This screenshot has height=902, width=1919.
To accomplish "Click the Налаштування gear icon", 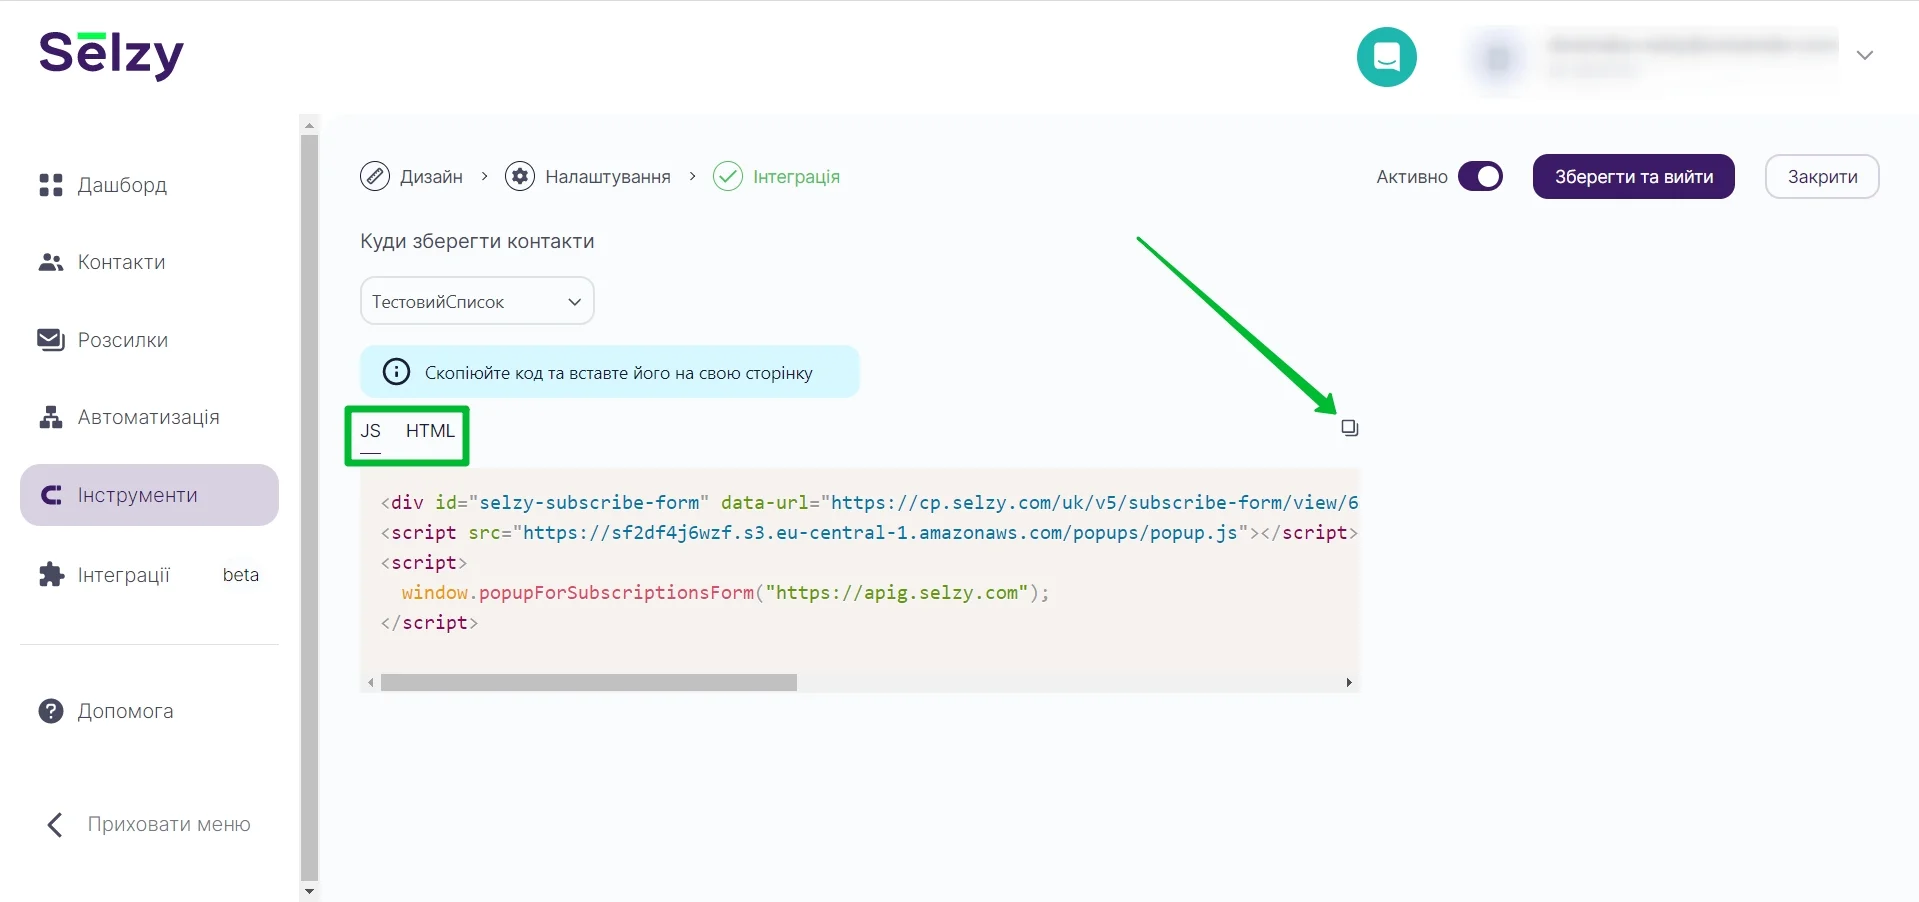I will pos(520,177).
